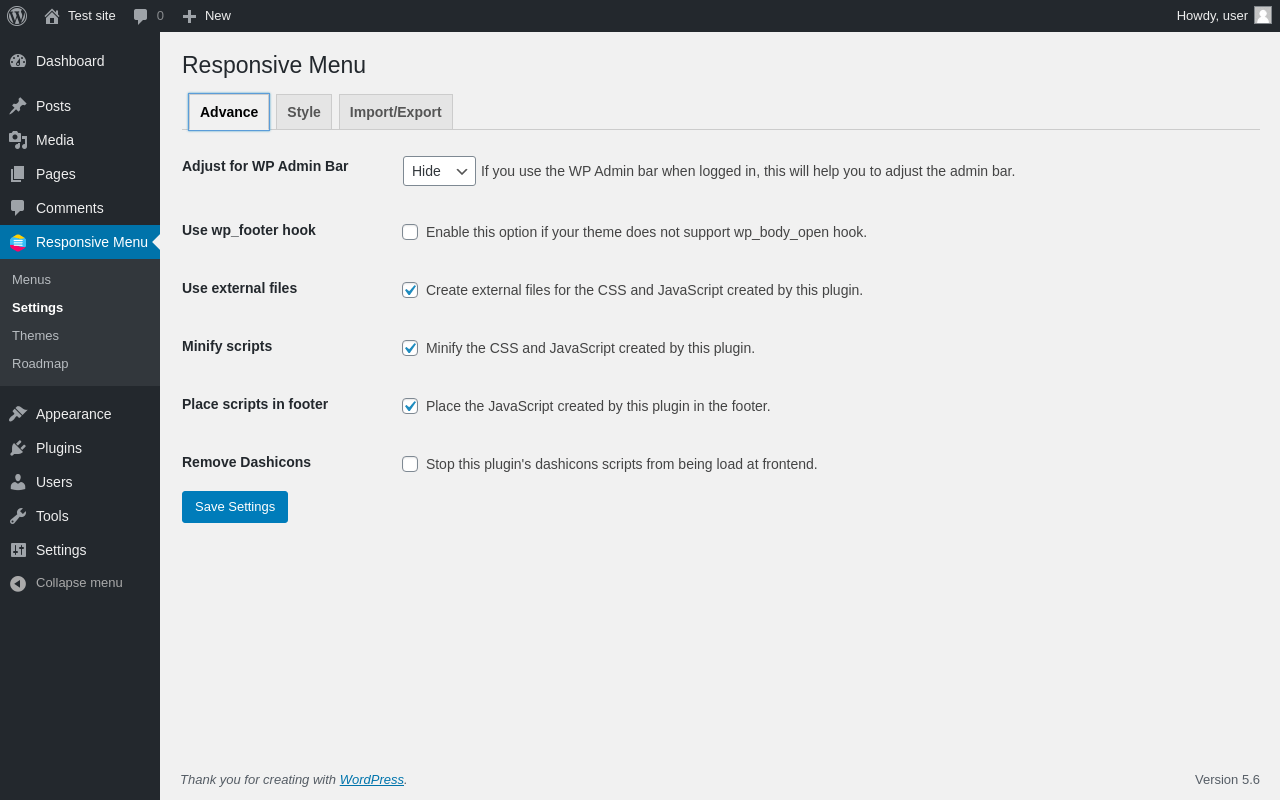The width and height of the screenshot is (1280, 800).
Task: Open the comments bubble icon in admin bar
Action: (141, 16)
